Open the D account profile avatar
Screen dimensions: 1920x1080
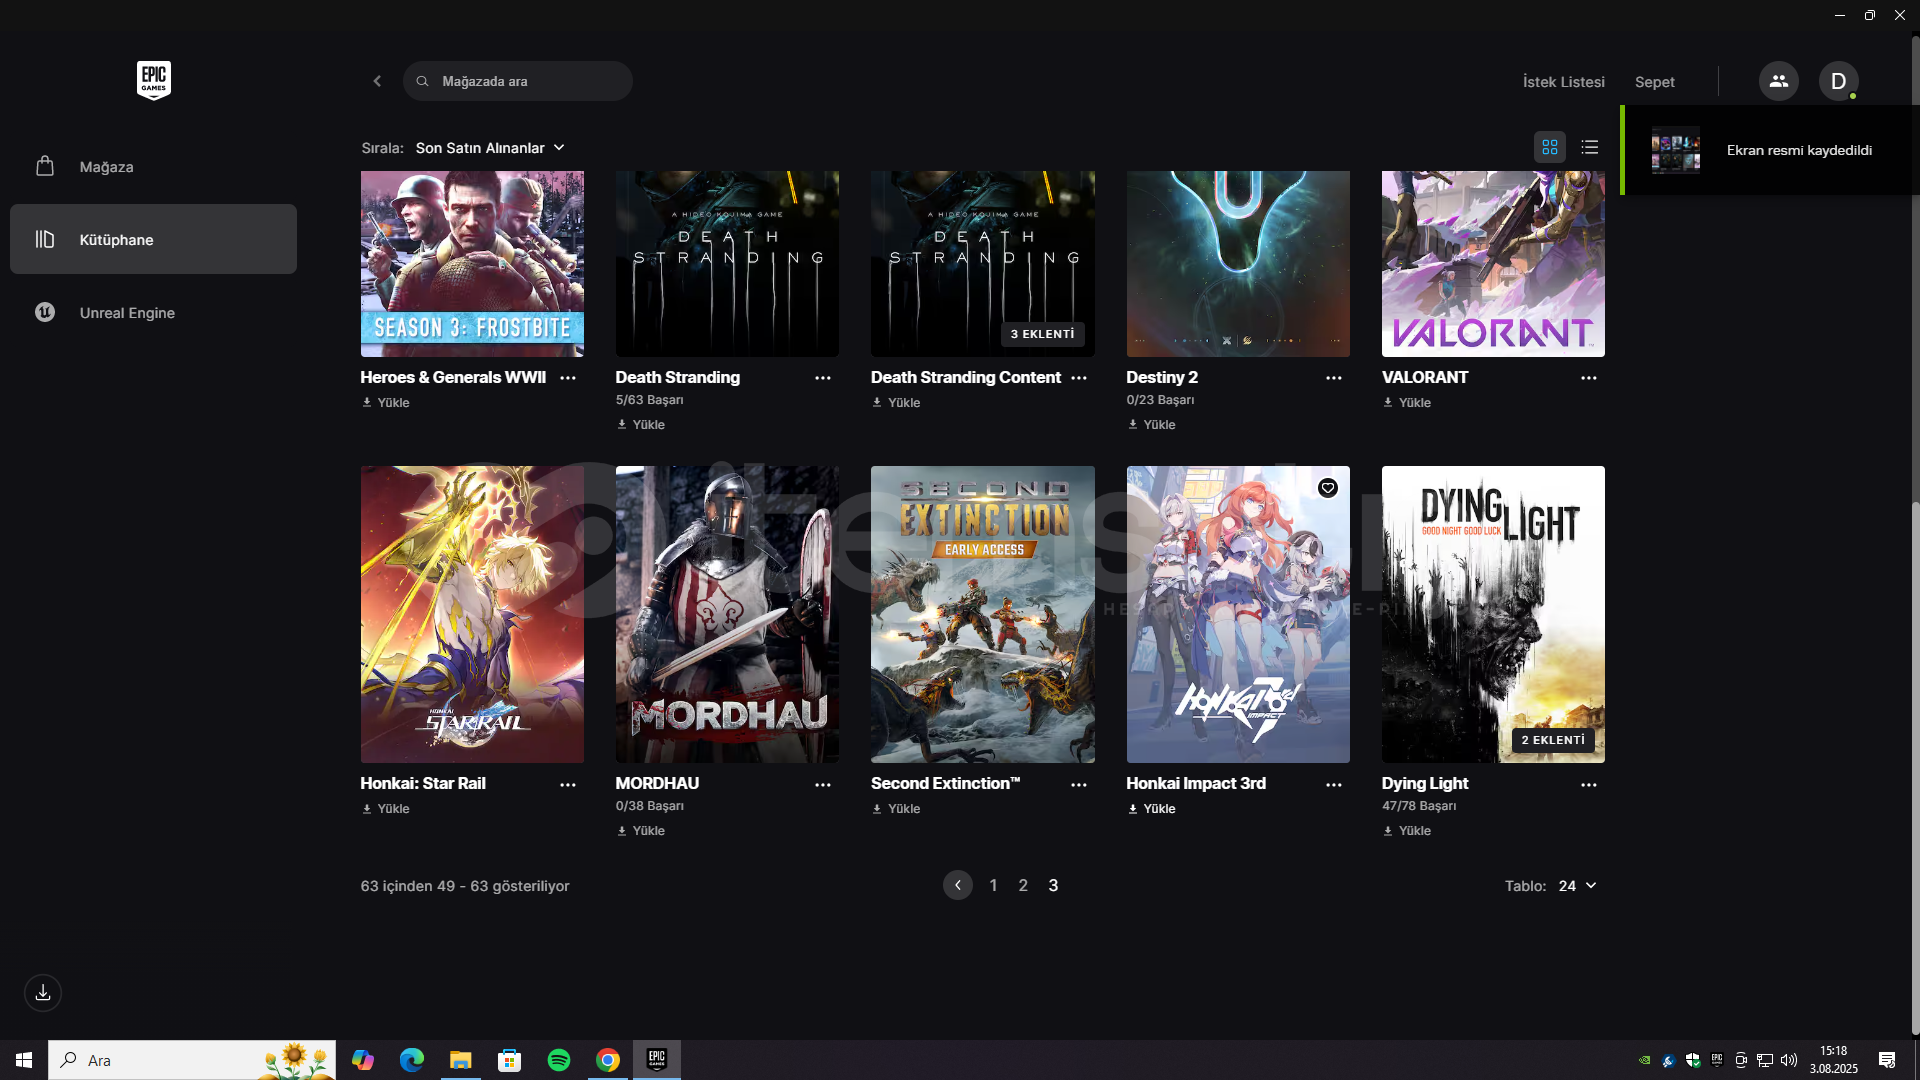(x=1838, y=81)
